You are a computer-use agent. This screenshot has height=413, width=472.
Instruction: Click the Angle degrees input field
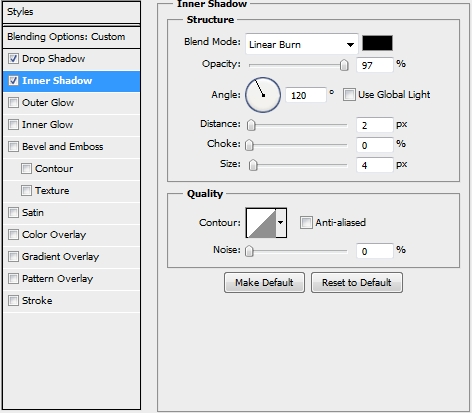pyautogui.click(x=306, y=95)
